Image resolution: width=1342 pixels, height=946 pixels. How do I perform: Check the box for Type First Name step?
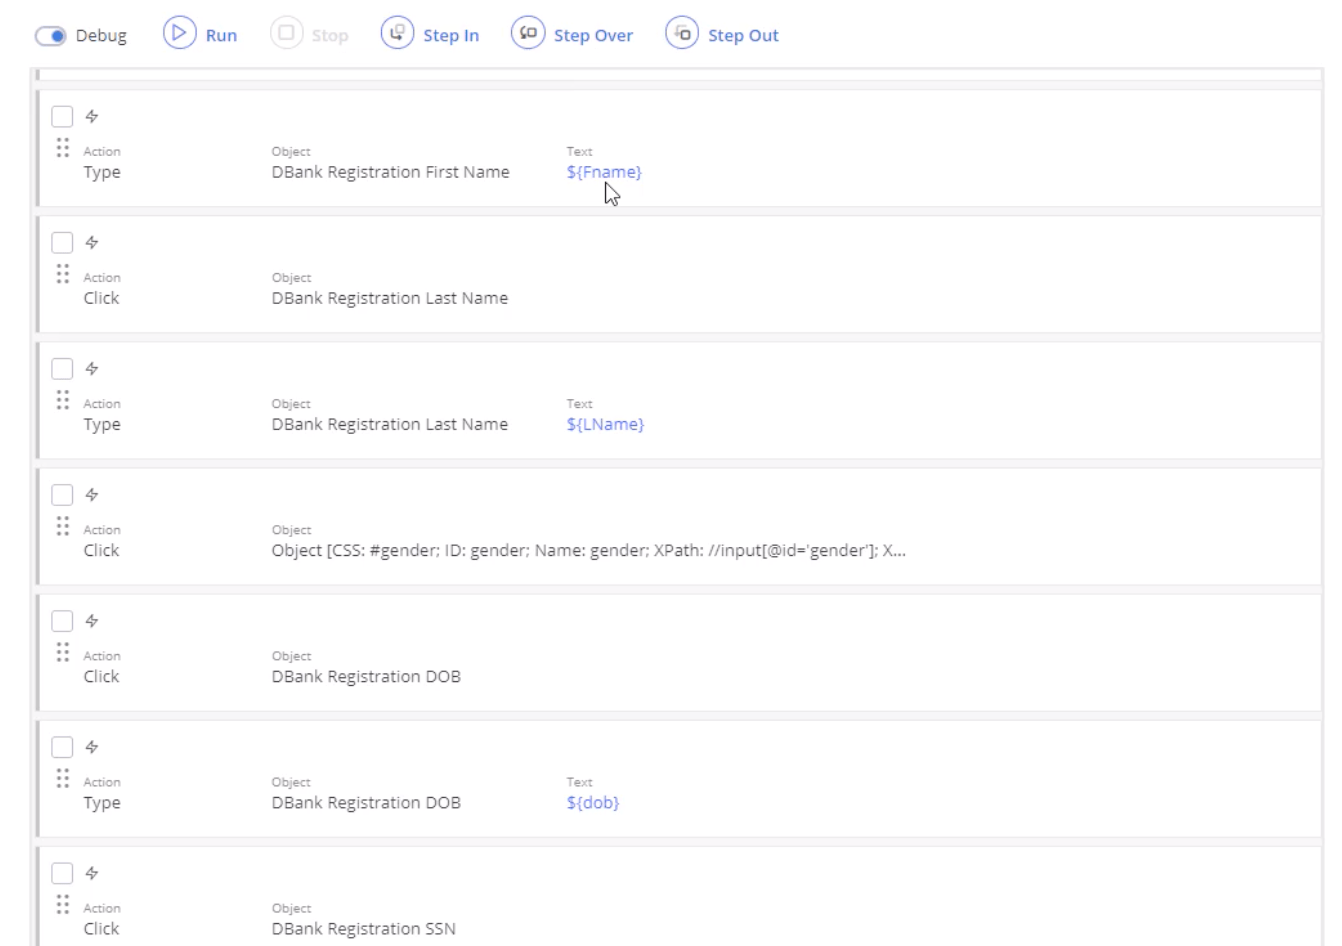(62, 116)
